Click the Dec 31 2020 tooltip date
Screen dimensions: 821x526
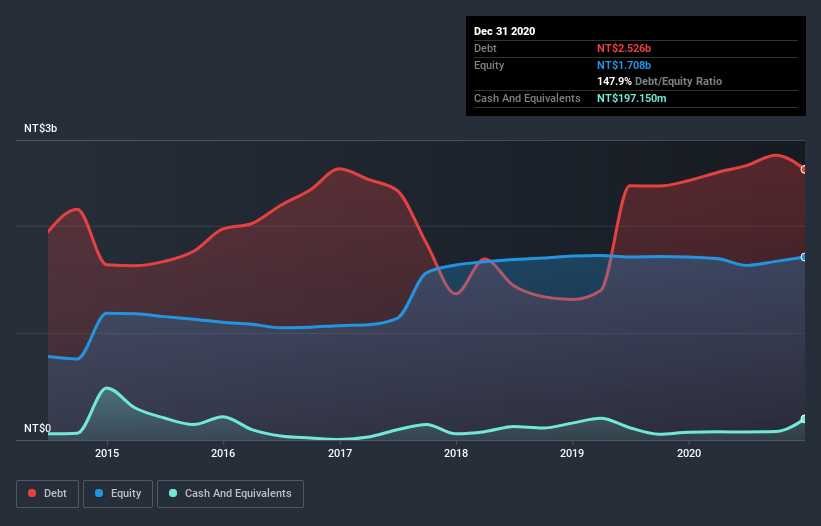point(504,31)
